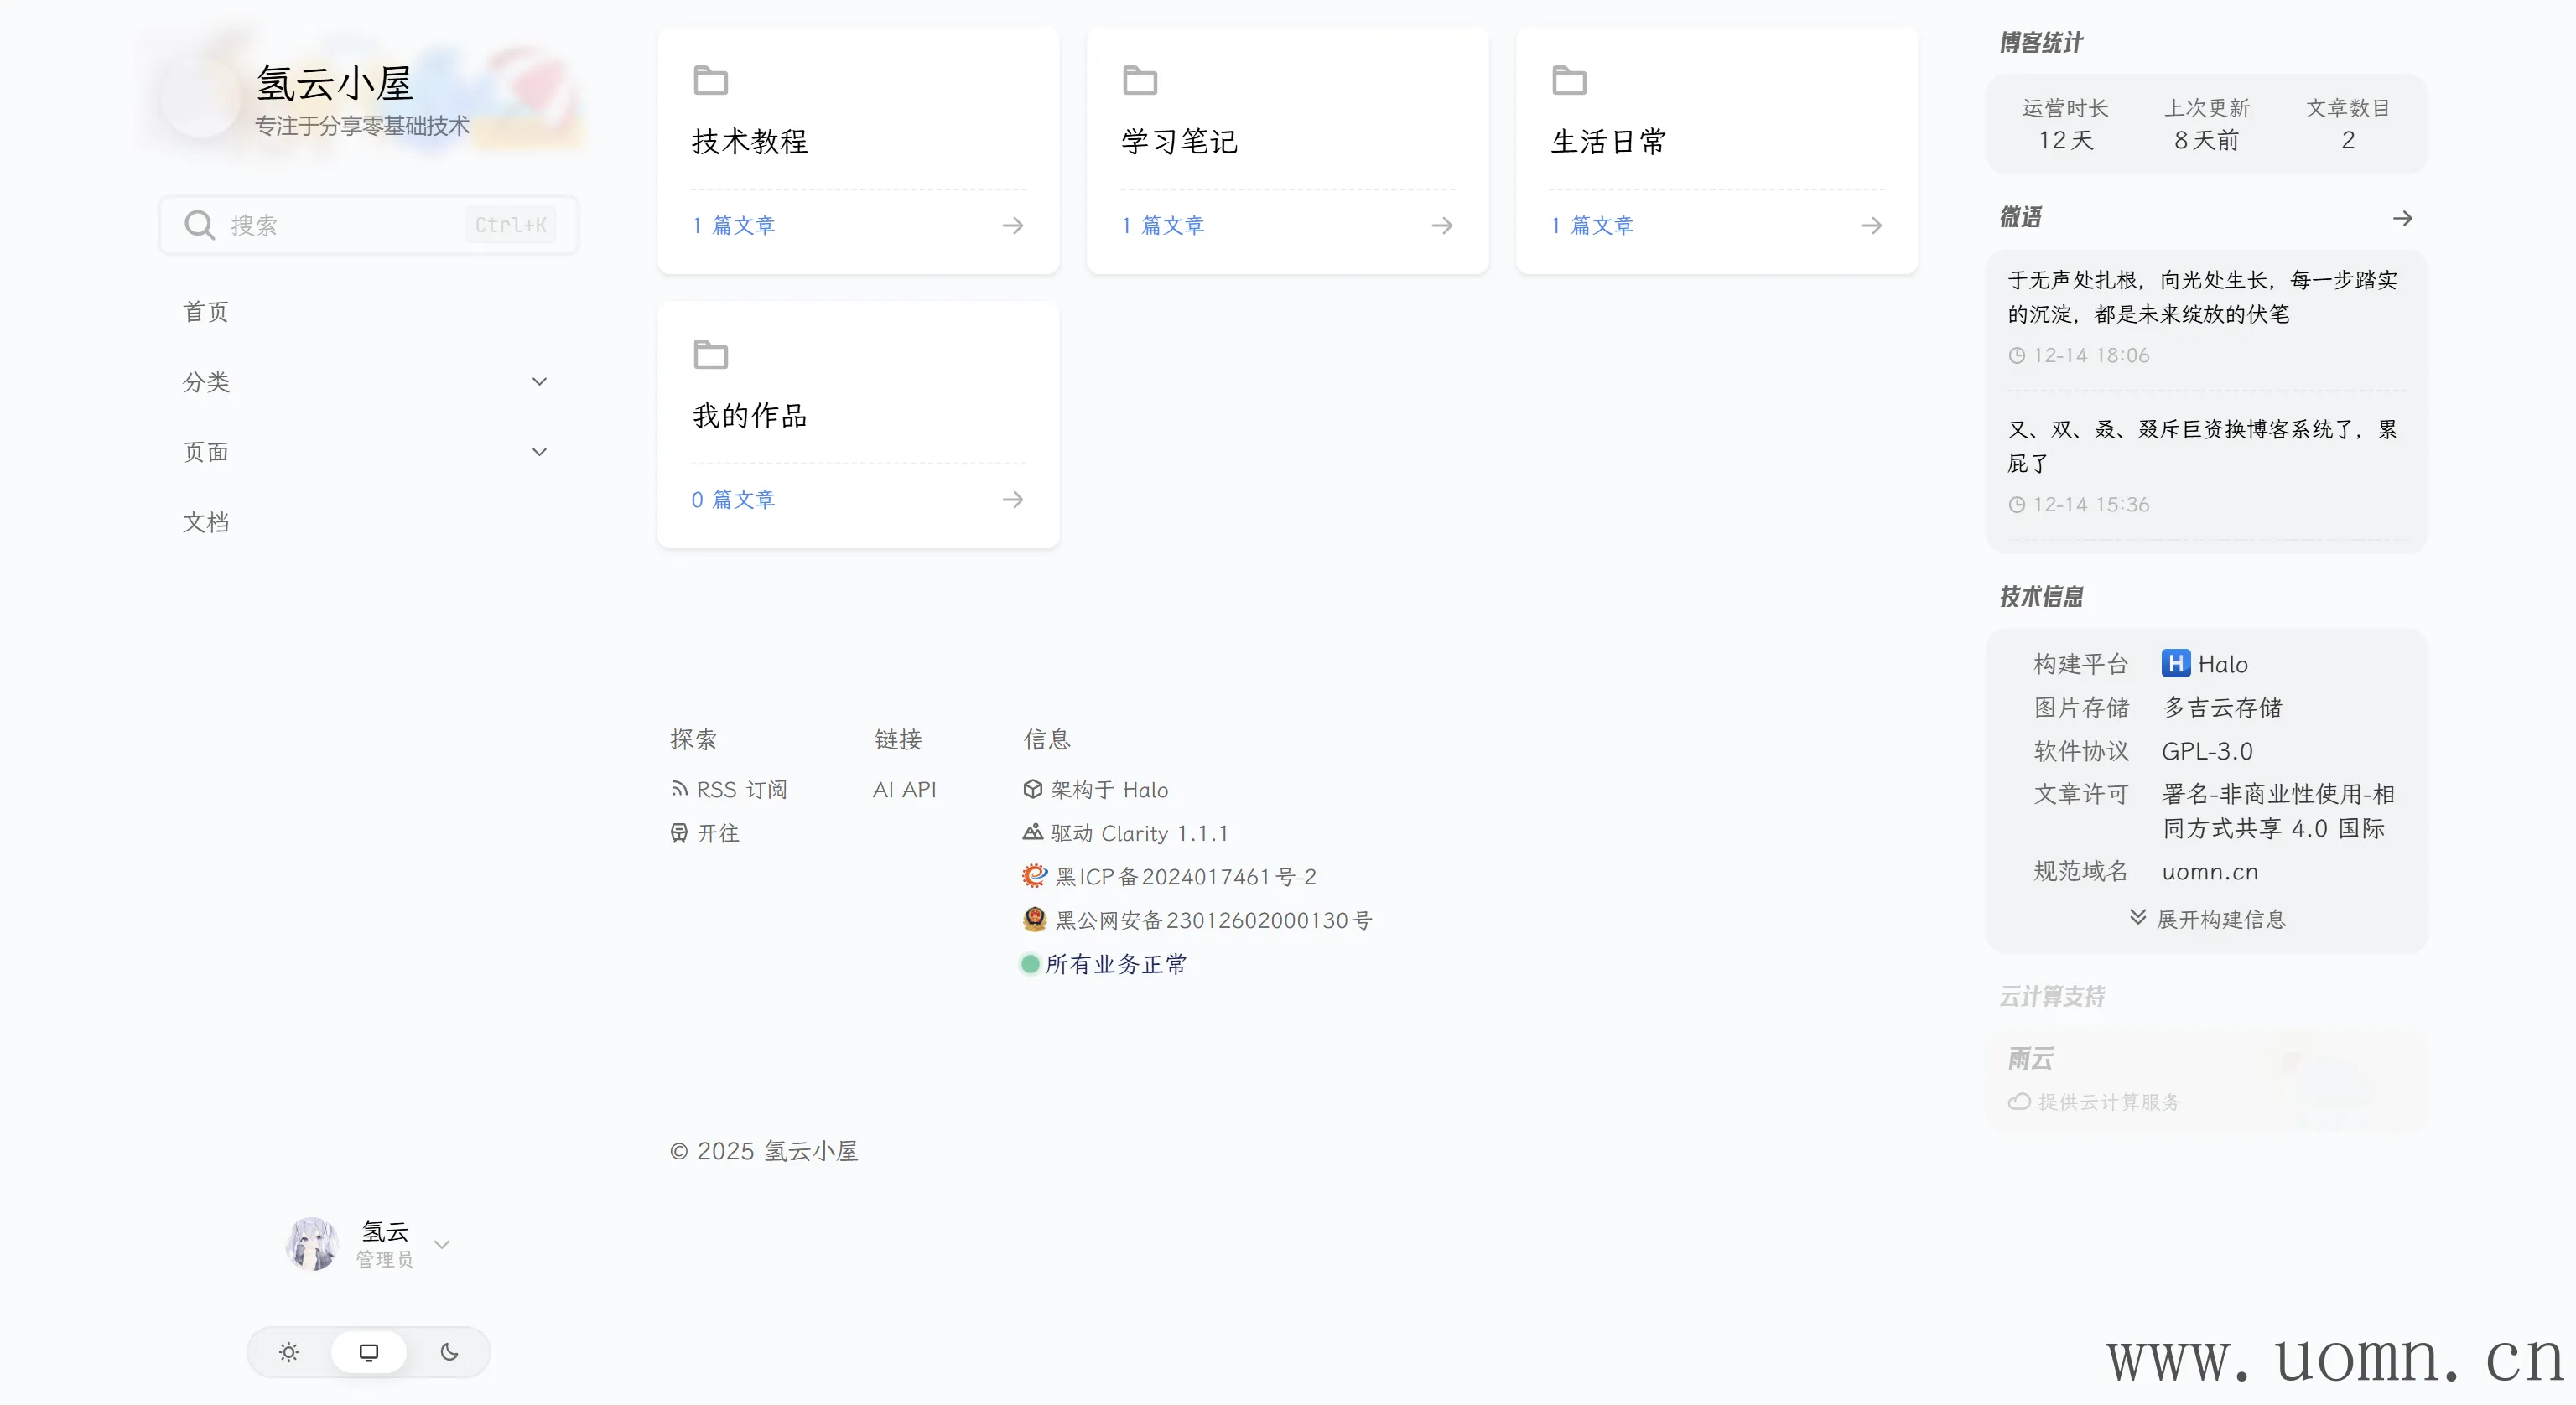Click the search magnifier icon
Viewport: 2576px width, 1405px height.
pos(199,225)
